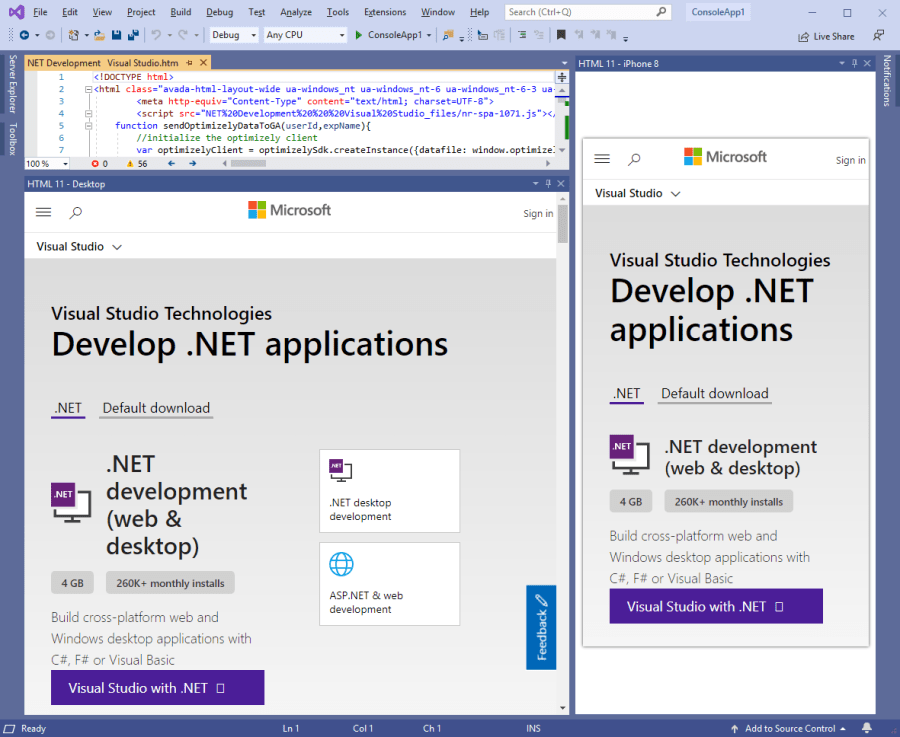Open the Debug configuration dropdown
Viewport: 900px width, 737px height.
point(235,35)
